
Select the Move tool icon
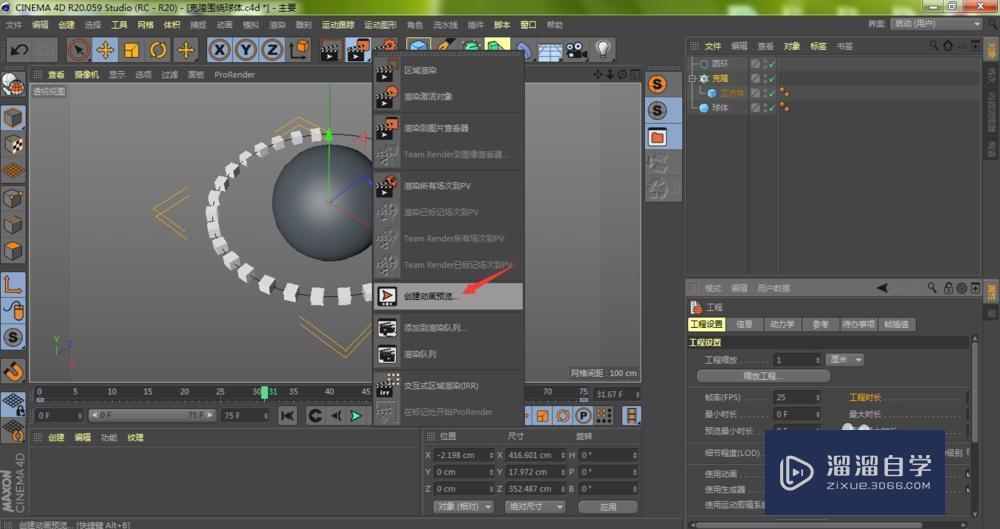105,50
